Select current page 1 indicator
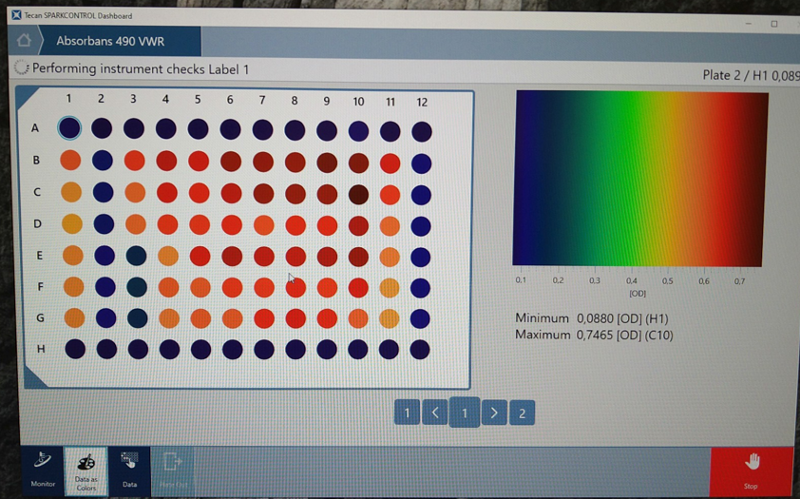Screen dimensions: 800x499 (464, 411)
